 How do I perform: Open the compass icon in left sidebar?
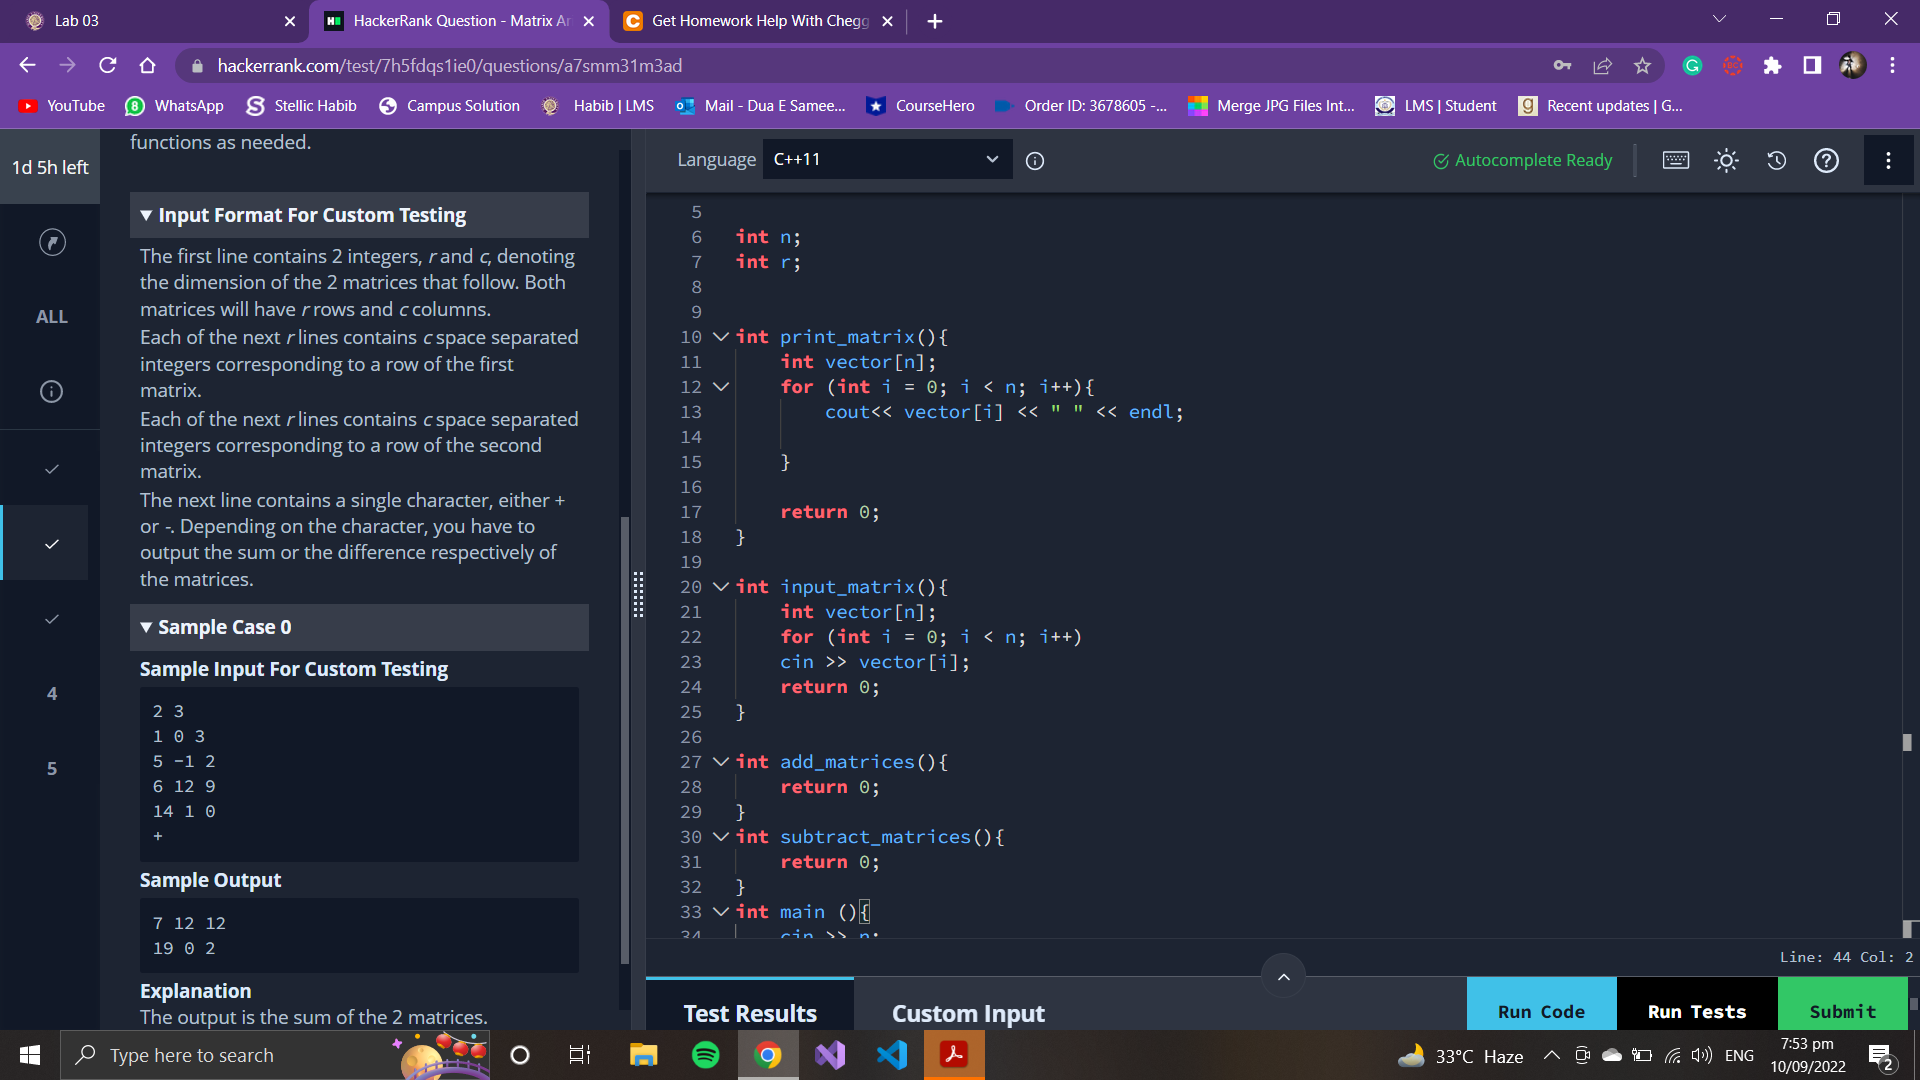52,242
